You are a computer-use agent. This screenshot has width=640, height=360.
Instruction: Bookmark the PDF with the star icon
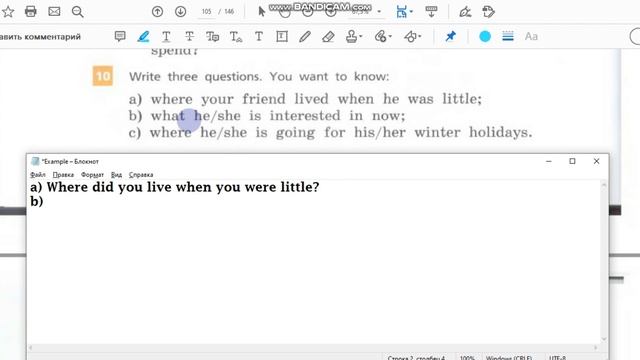tap(8, 11)
